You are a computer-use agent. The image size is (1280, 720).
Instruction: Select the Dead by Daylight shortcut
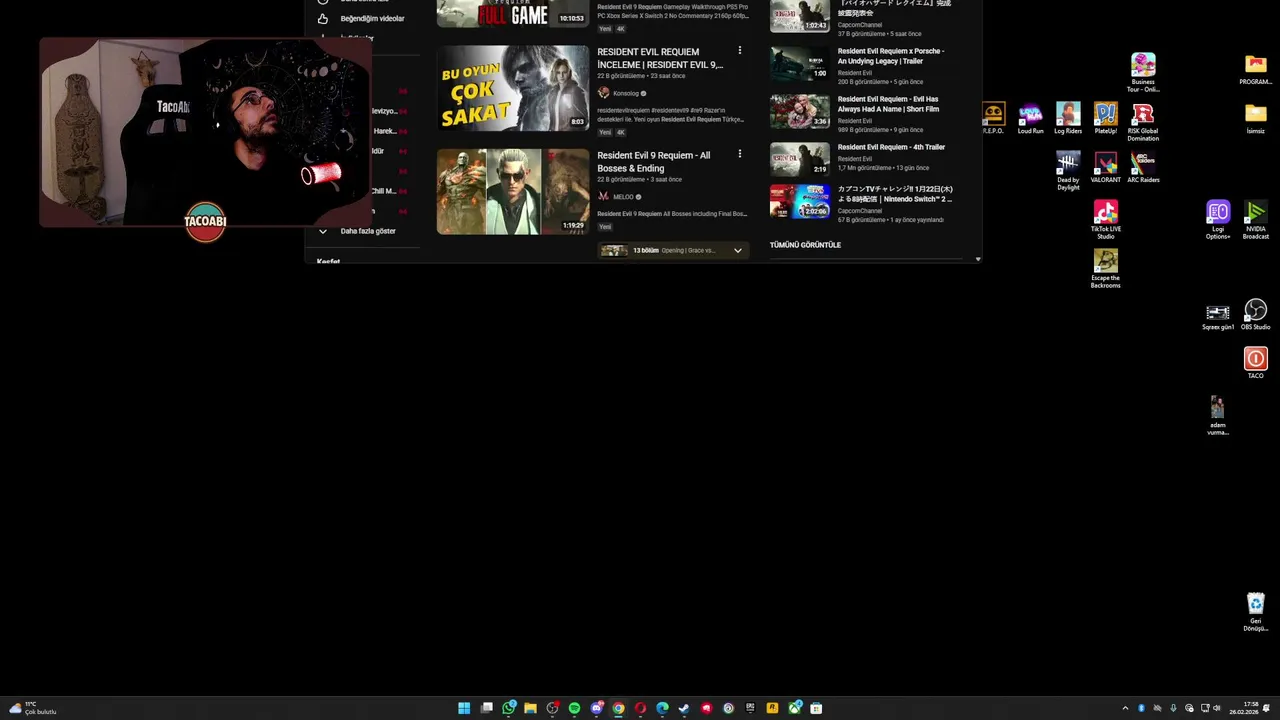1068,171
